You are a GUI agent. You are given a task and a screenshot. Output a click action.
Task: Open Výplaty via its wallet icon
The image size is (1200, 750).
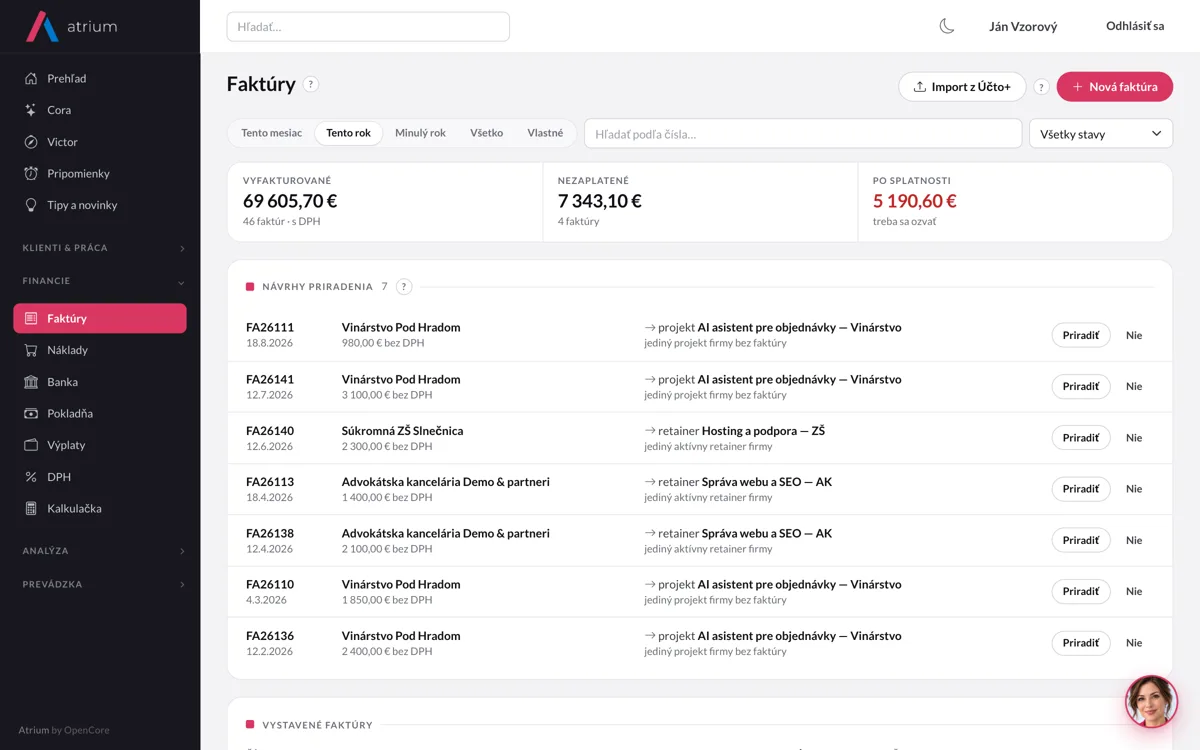tap(31, 445)
